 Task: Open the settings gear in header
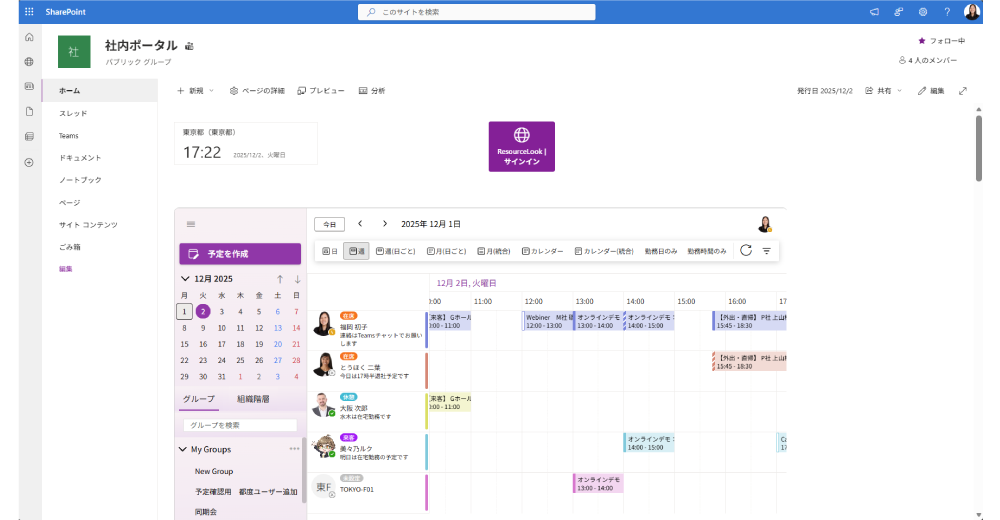point(923,12)
